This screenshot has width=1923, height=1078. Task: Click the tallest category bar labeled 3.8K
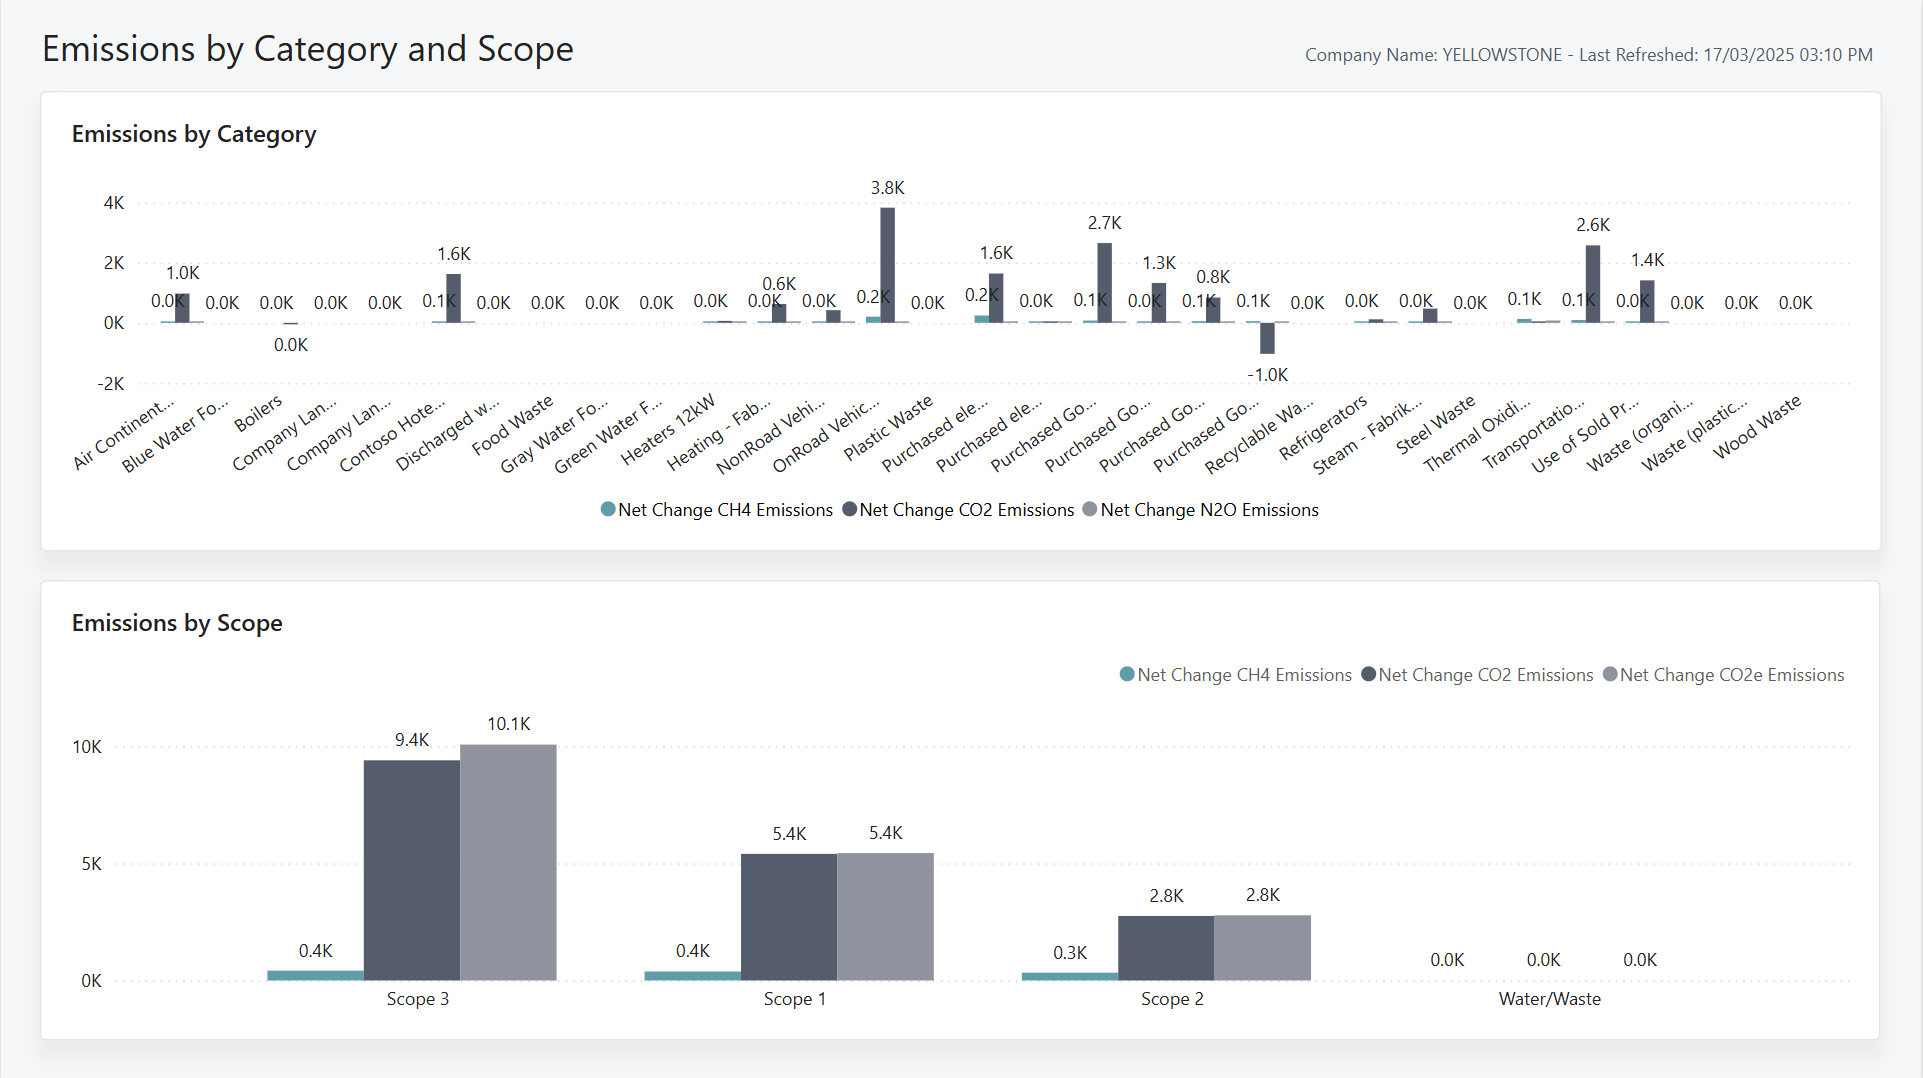point(887,265)
